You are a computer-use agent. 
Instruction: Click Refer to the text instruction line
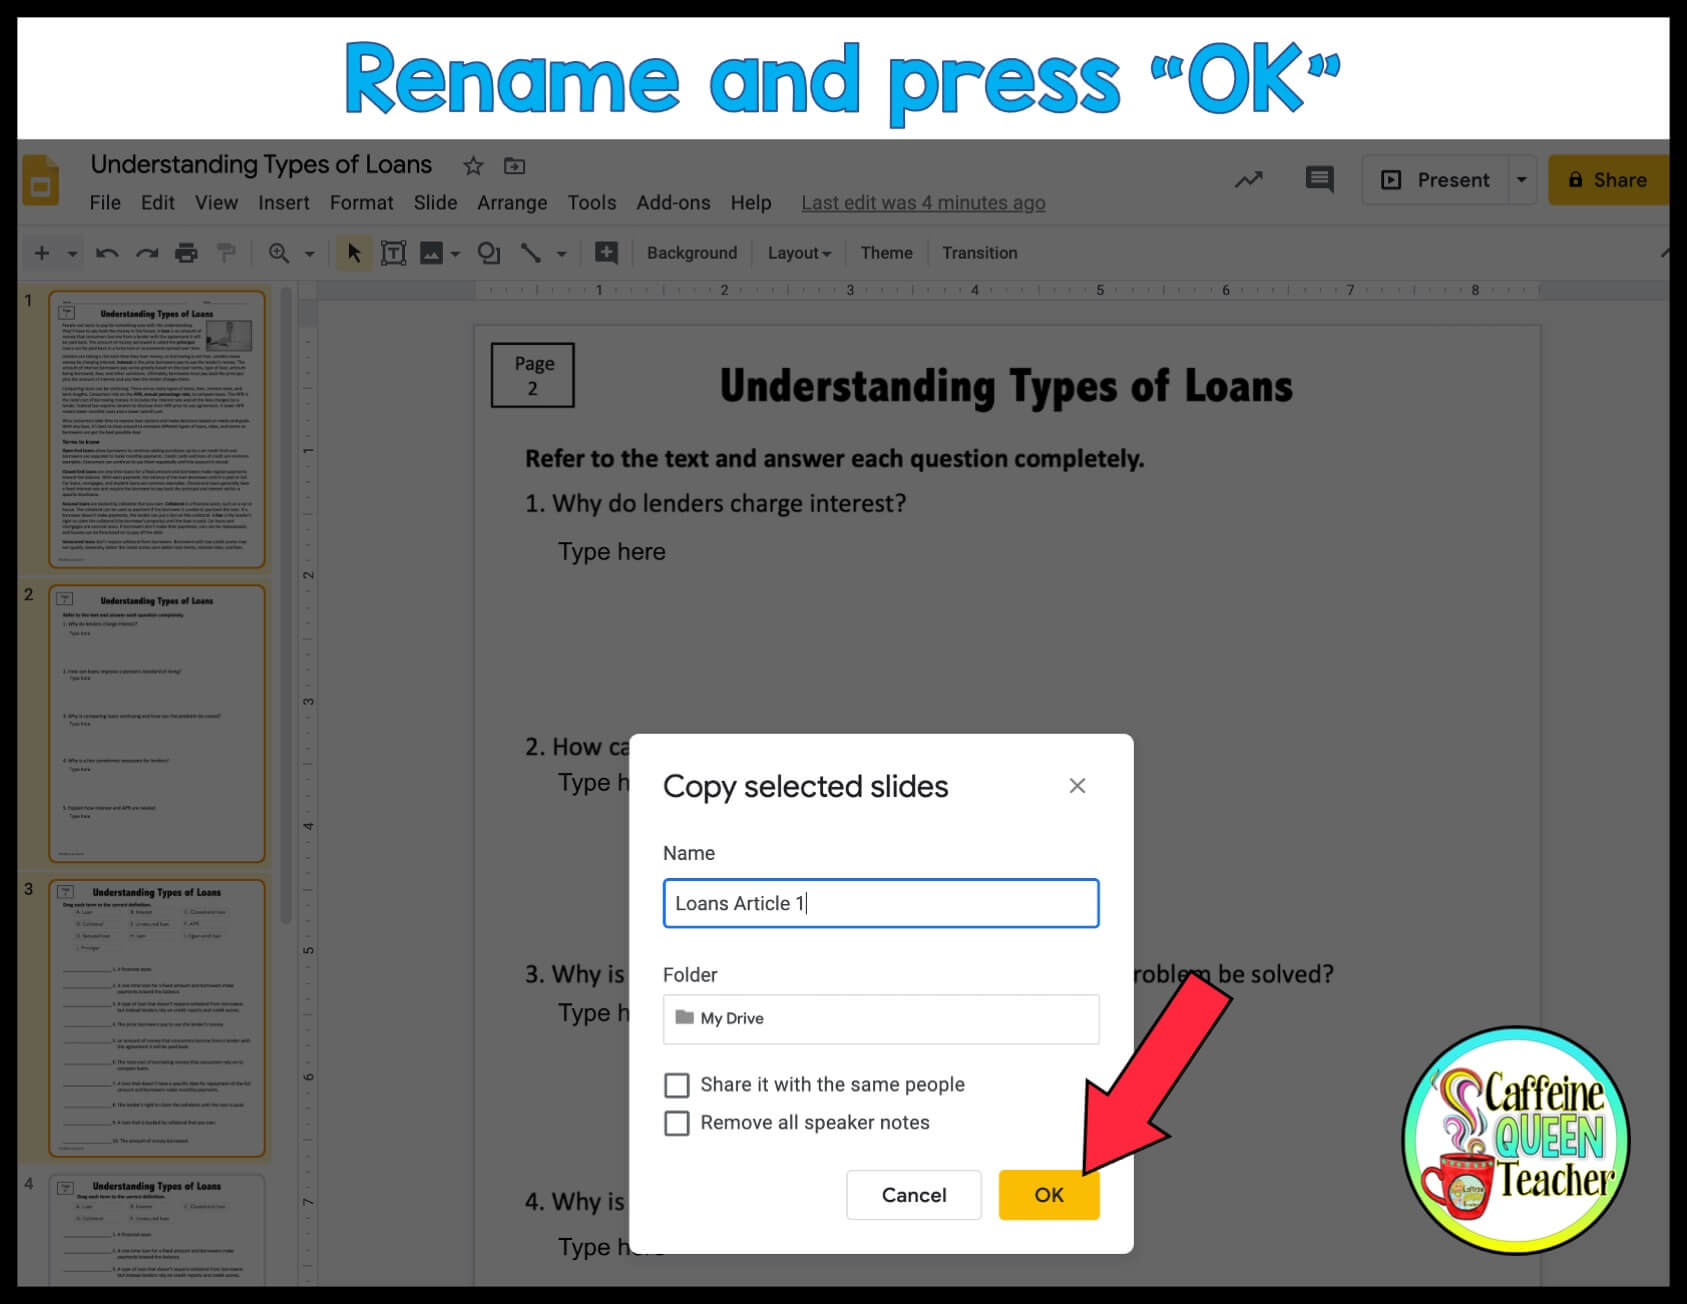coord(834,459)
